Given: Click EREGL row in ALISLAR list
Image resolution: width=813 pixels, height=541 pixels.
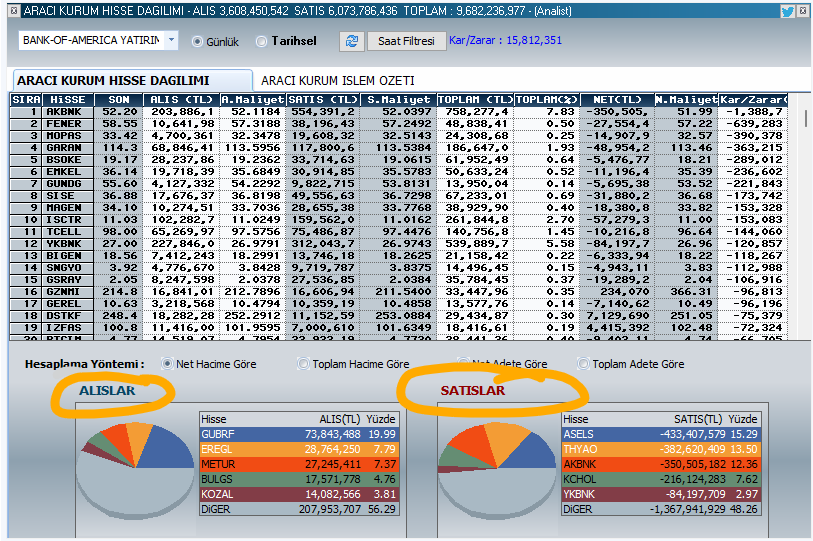Looking at the screenshot, I should 299,449.
